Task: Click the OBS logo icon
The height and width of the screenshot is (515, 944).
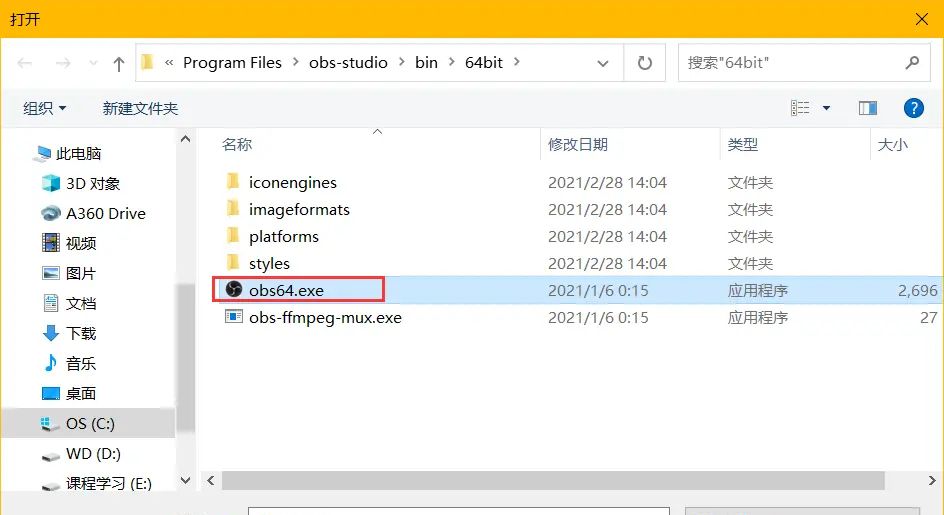Action: [234, 290]
